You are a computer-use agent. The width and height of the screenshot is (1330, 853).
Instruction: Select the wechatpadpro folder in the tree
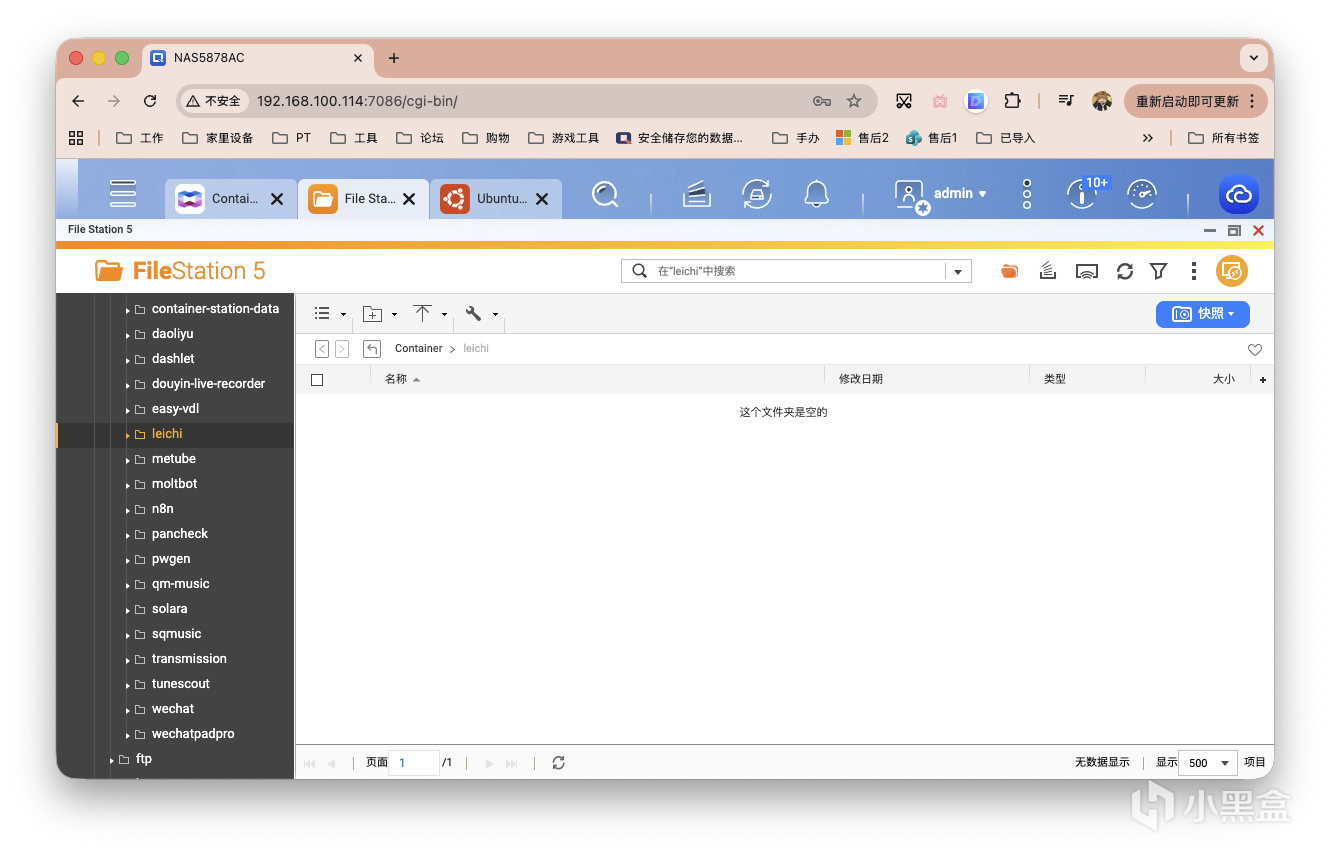tap(193, 735)
